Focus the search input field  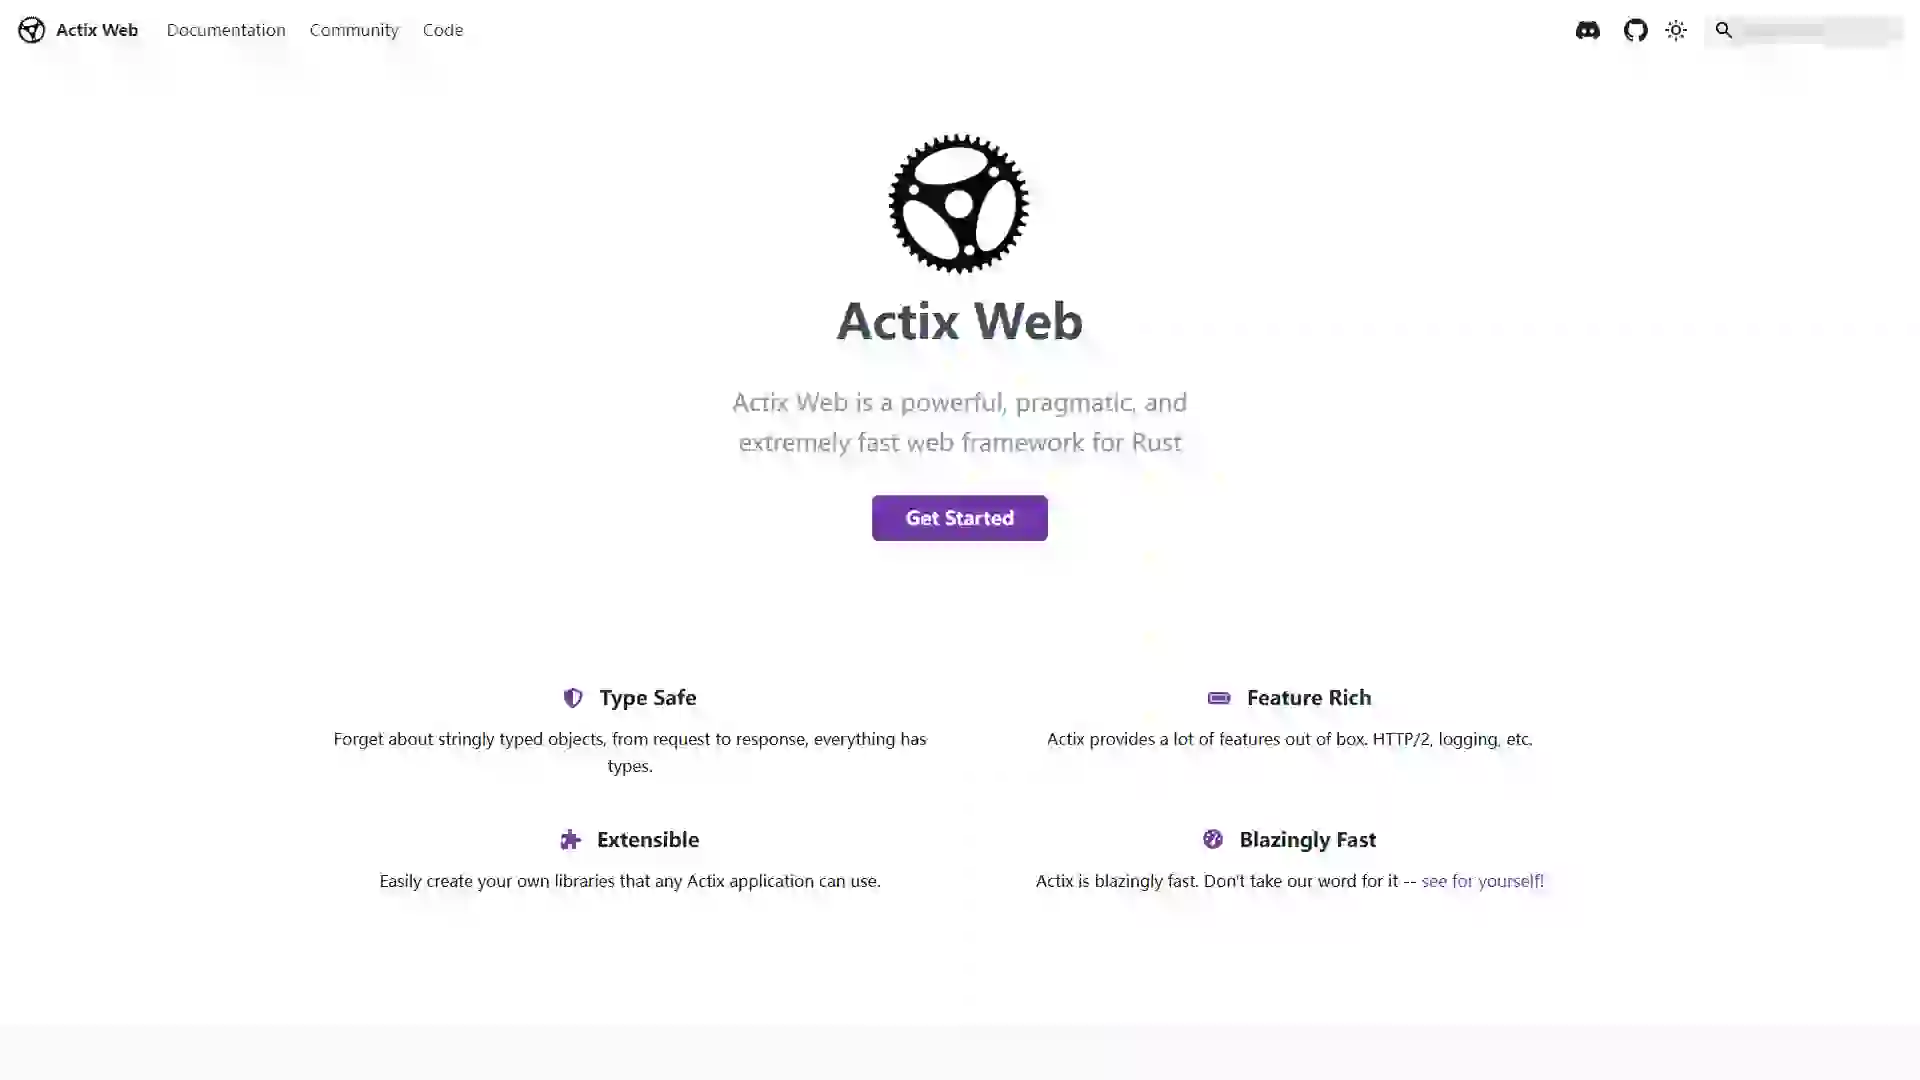1804,30
